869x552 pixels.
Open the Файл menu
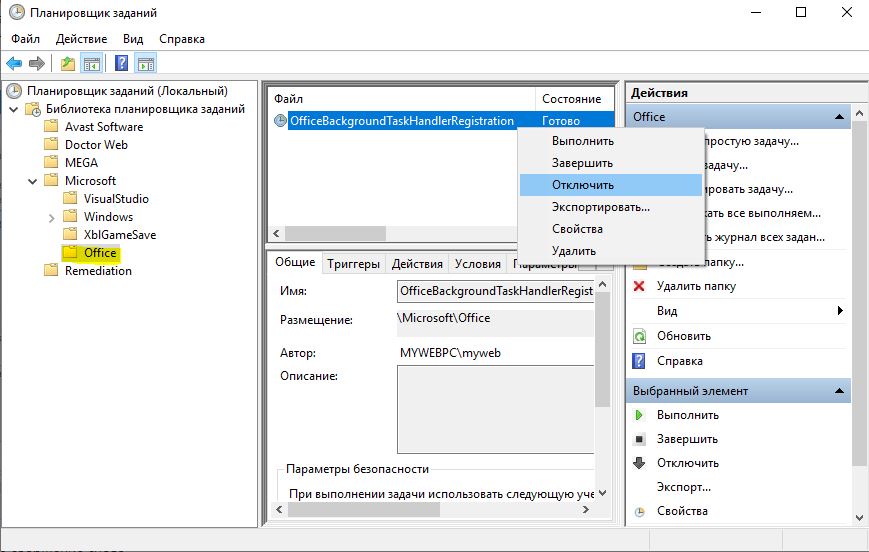25,39
